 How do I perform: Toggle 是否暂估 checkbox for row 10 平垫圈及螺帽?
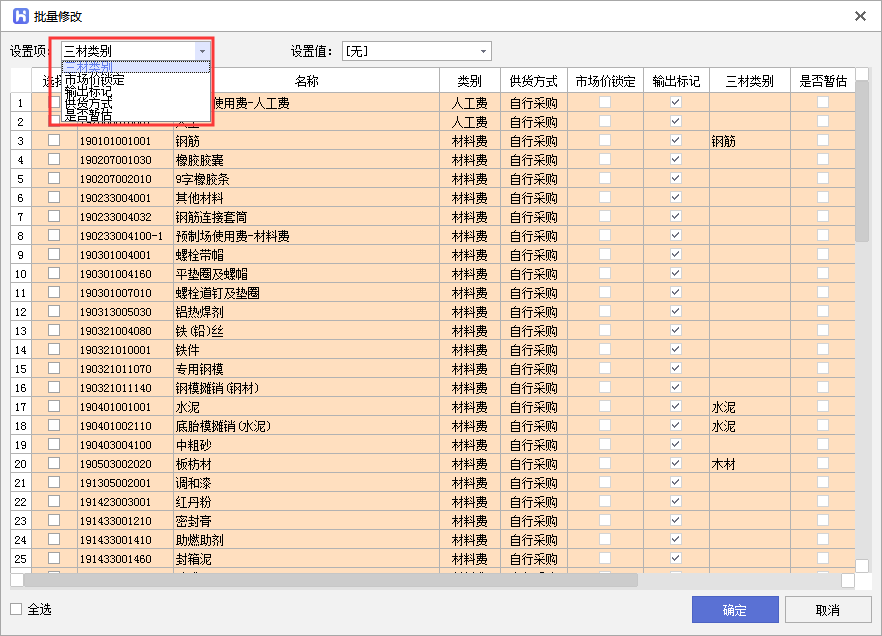click(822, 274)
